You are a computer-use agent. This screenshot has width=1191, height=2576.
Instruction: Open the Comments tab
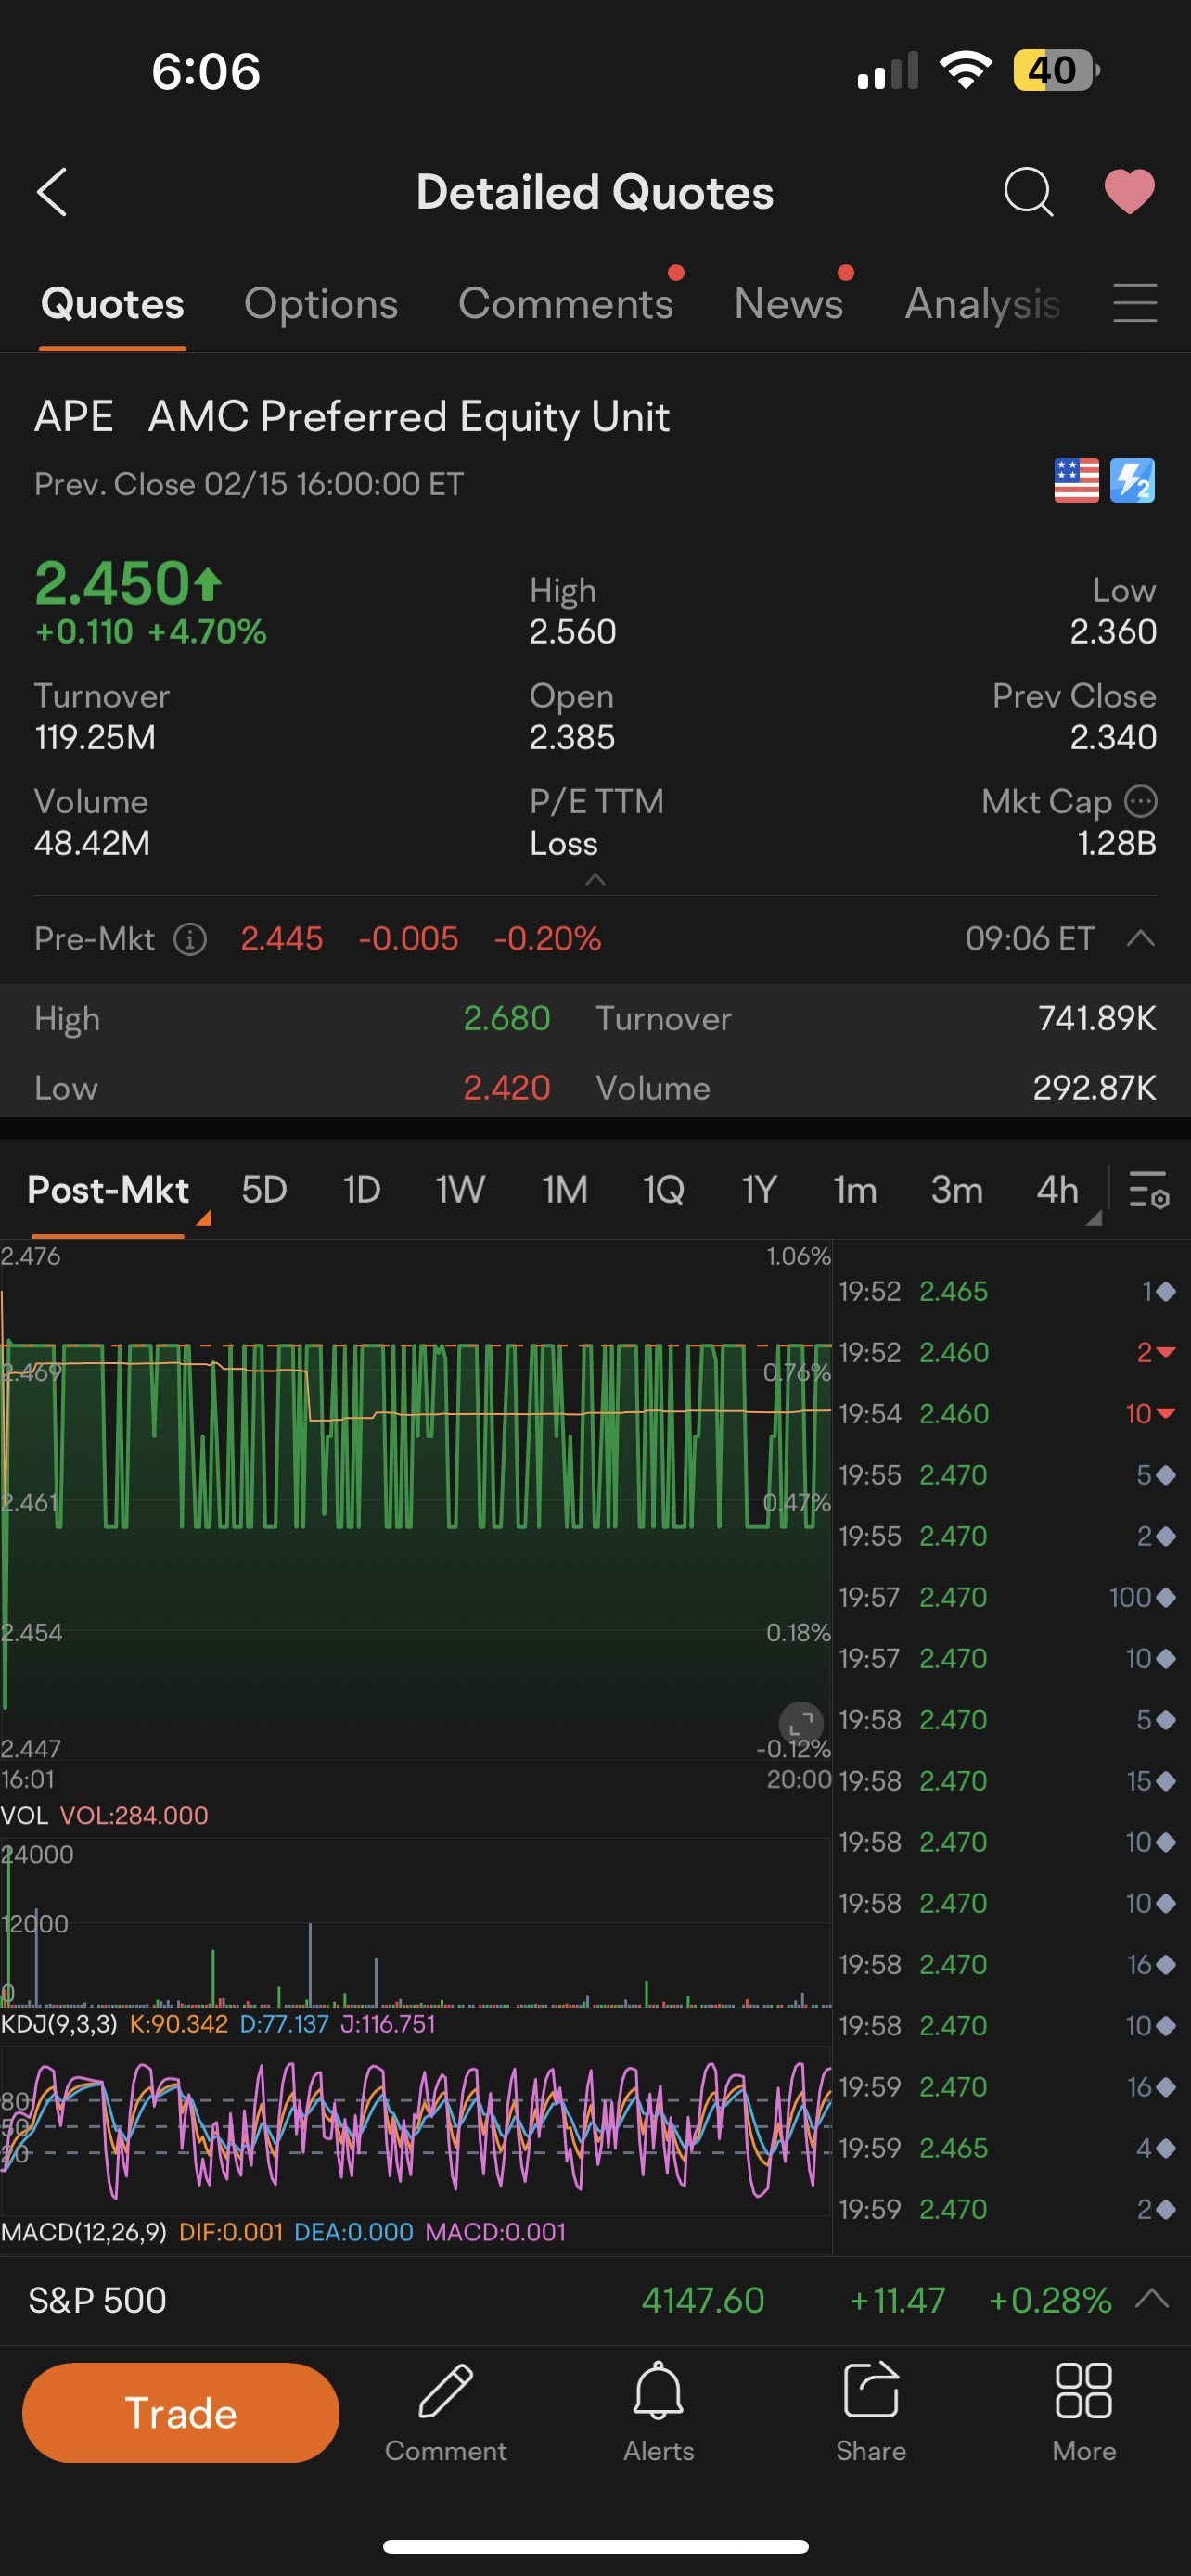point(566,304)
